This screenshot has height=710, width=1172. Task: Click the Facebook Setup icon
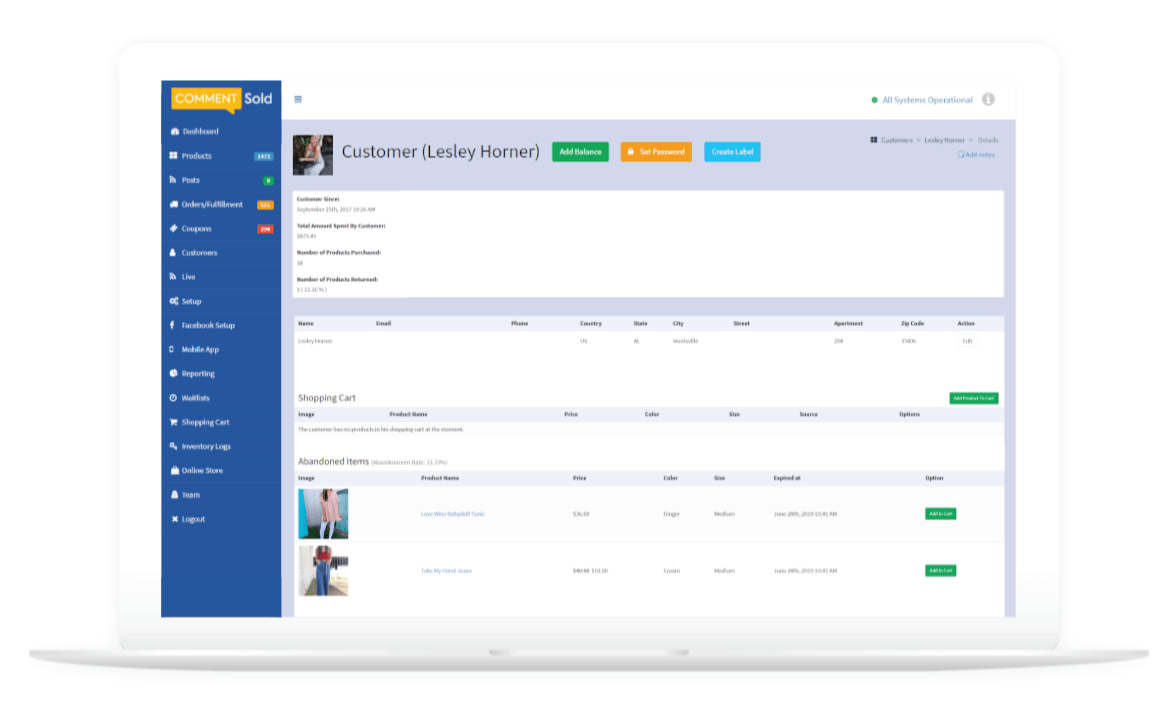point(172,325)
